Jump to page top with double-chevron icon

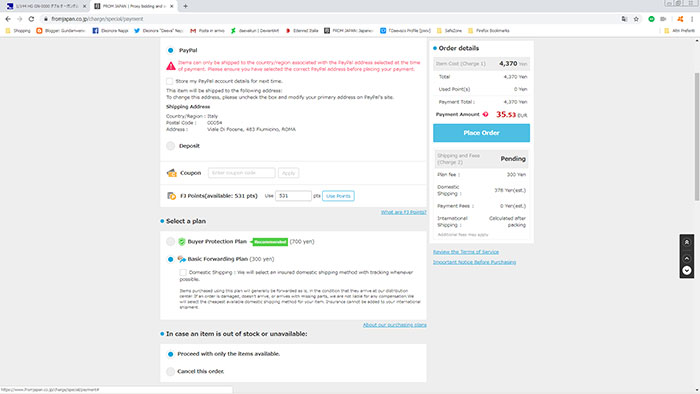687,242
